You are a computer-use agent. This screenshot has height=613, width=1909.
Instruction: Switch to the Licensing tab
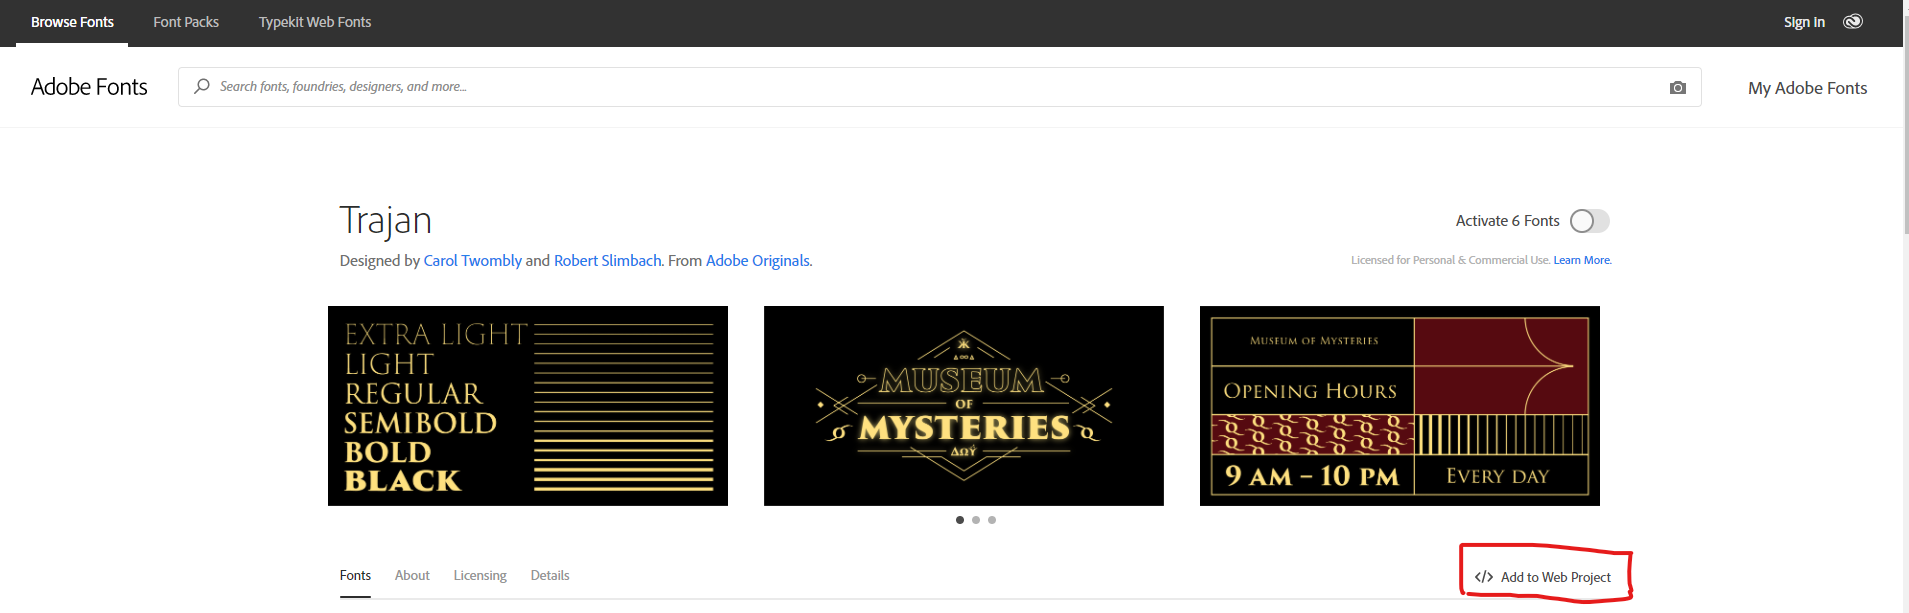480,576
